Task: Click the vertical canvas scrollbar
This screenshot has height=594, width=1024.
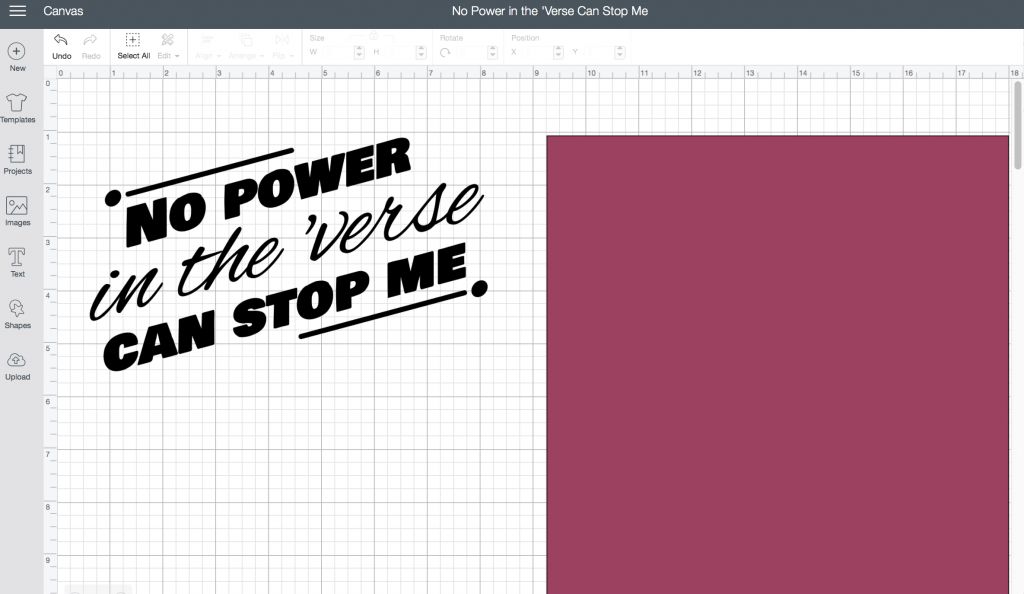Action: coord(1017,125)
